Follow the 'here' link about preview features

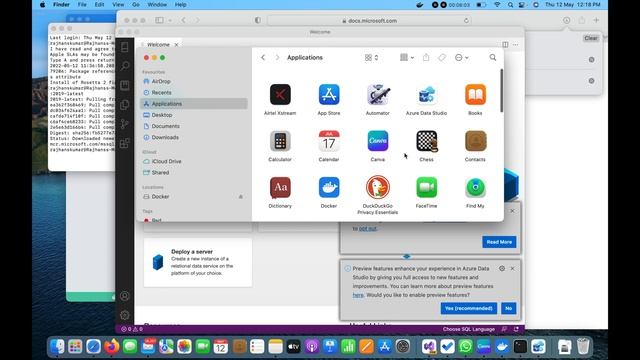(x=358, y=295)
